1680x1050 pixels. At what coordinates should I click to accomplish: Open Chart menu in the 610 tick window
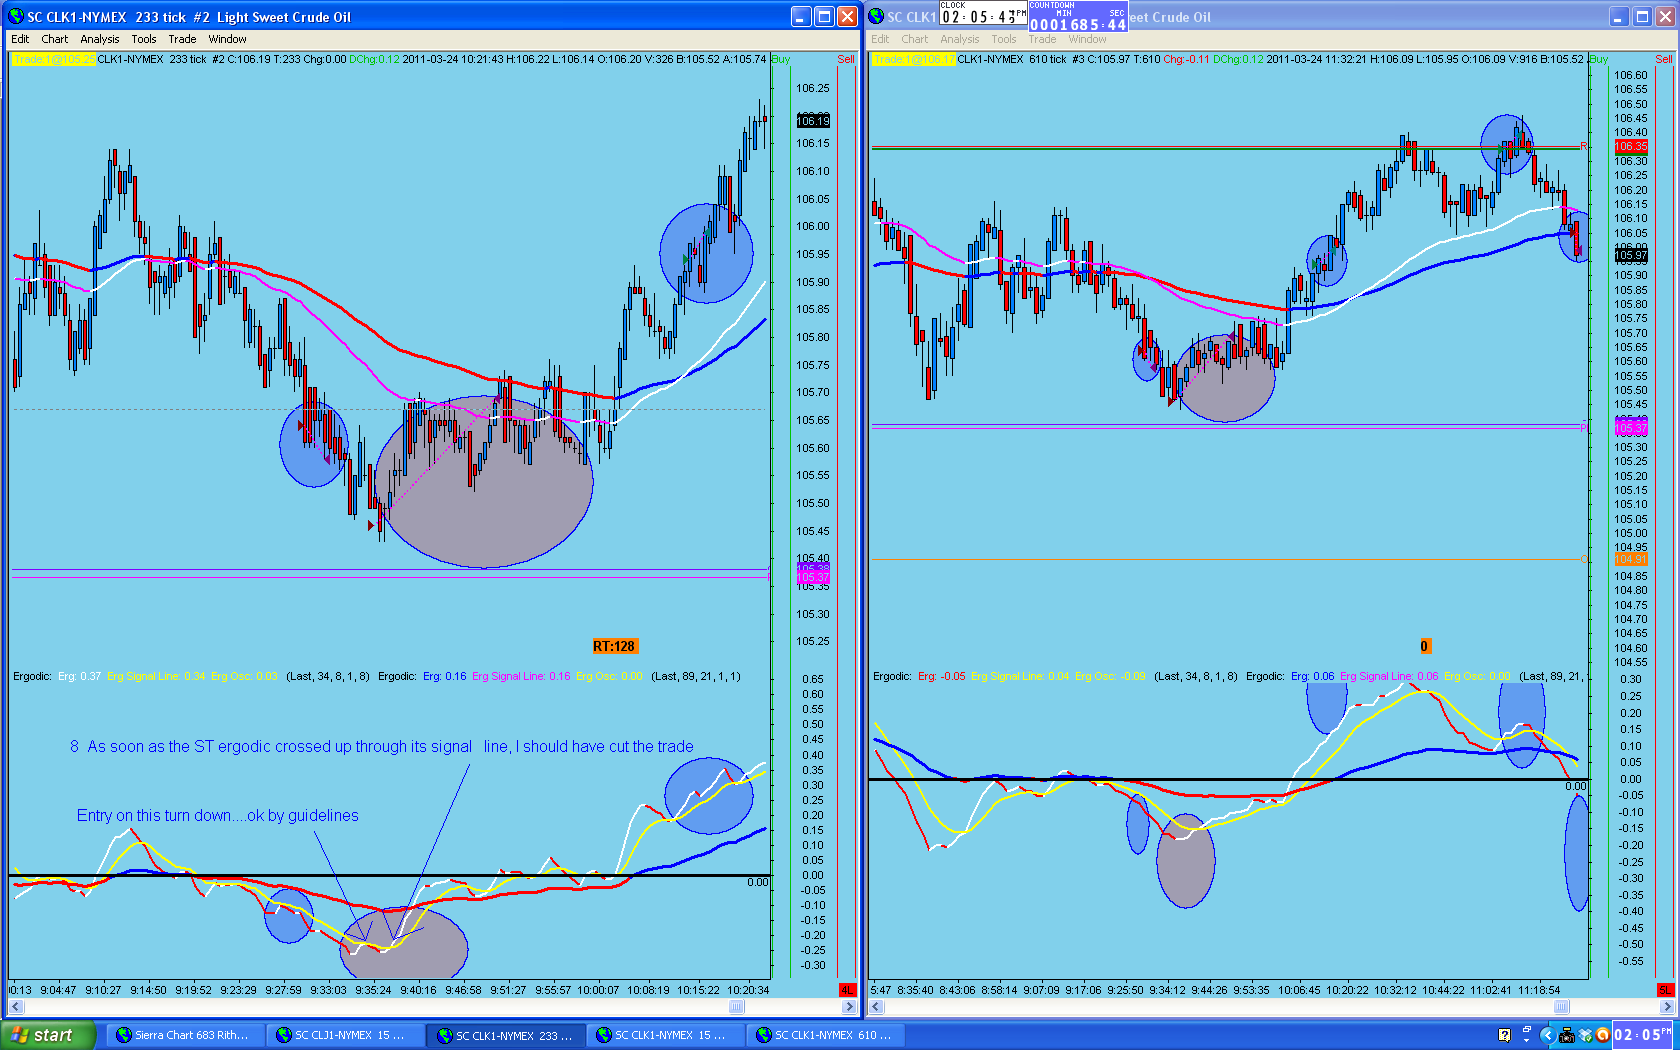915,39
